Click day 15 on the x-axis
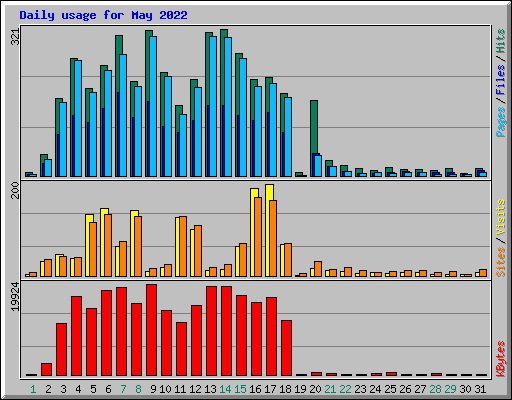 click(x=240, y=389)
